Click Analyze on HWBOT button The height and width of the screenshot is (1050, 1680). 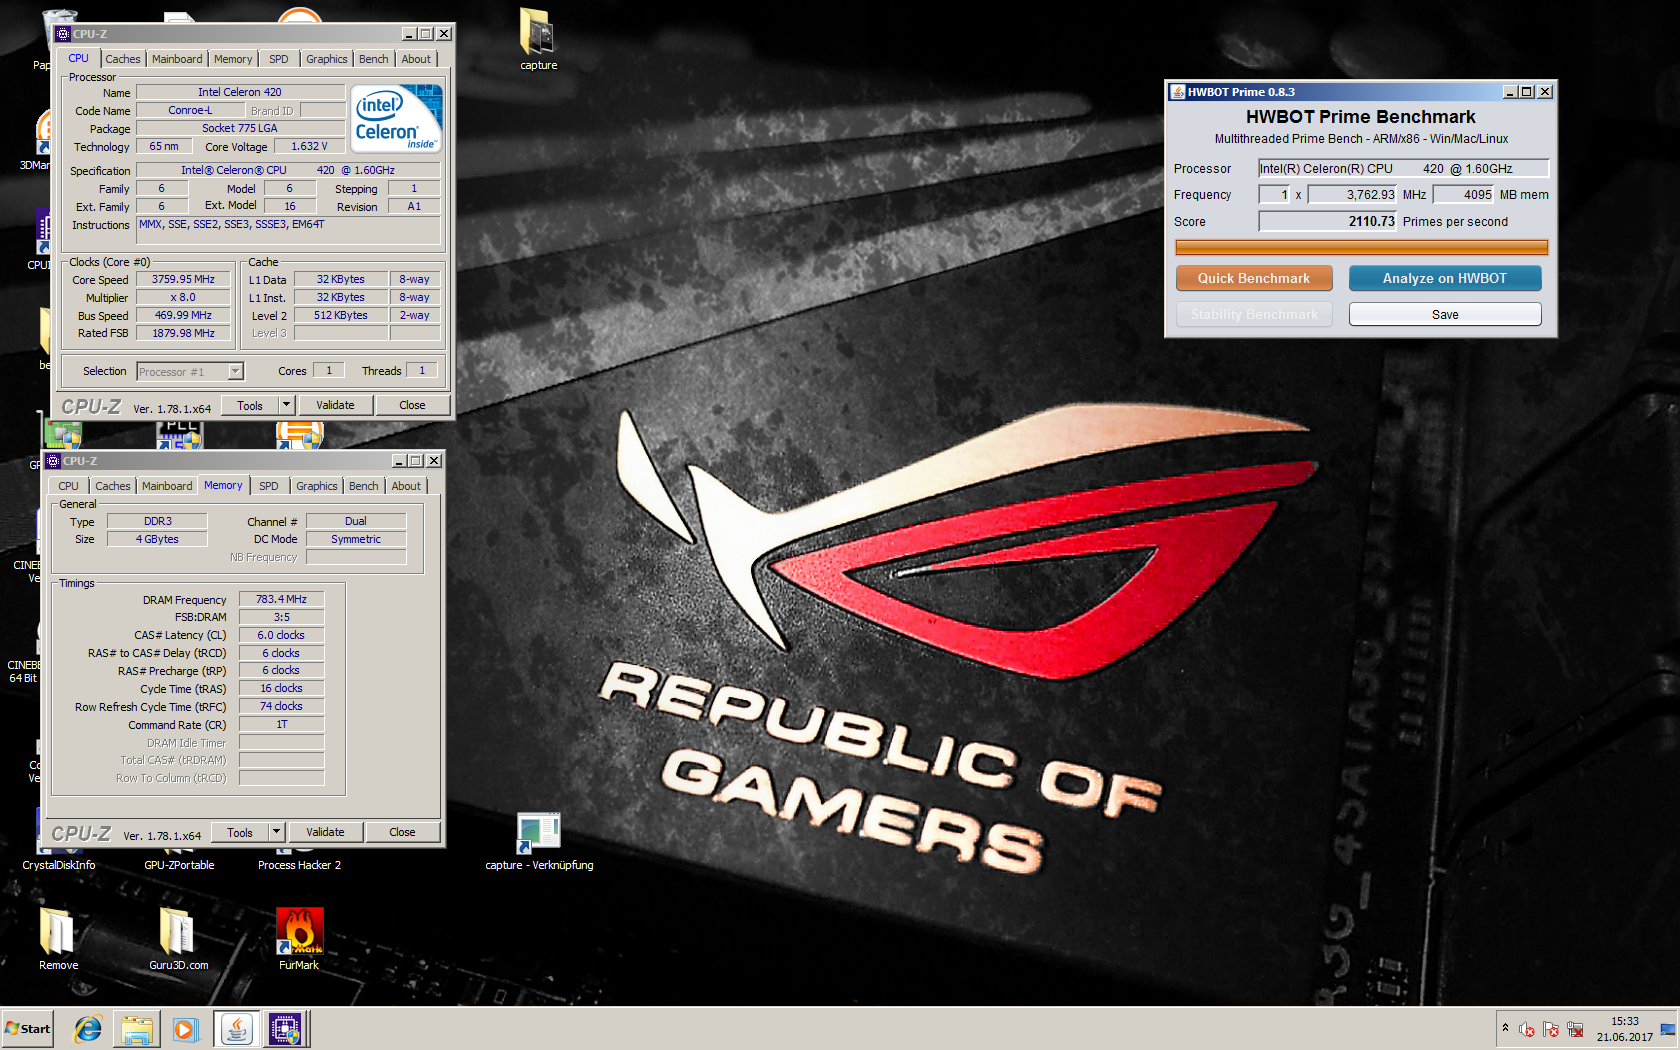[1445, 278]
